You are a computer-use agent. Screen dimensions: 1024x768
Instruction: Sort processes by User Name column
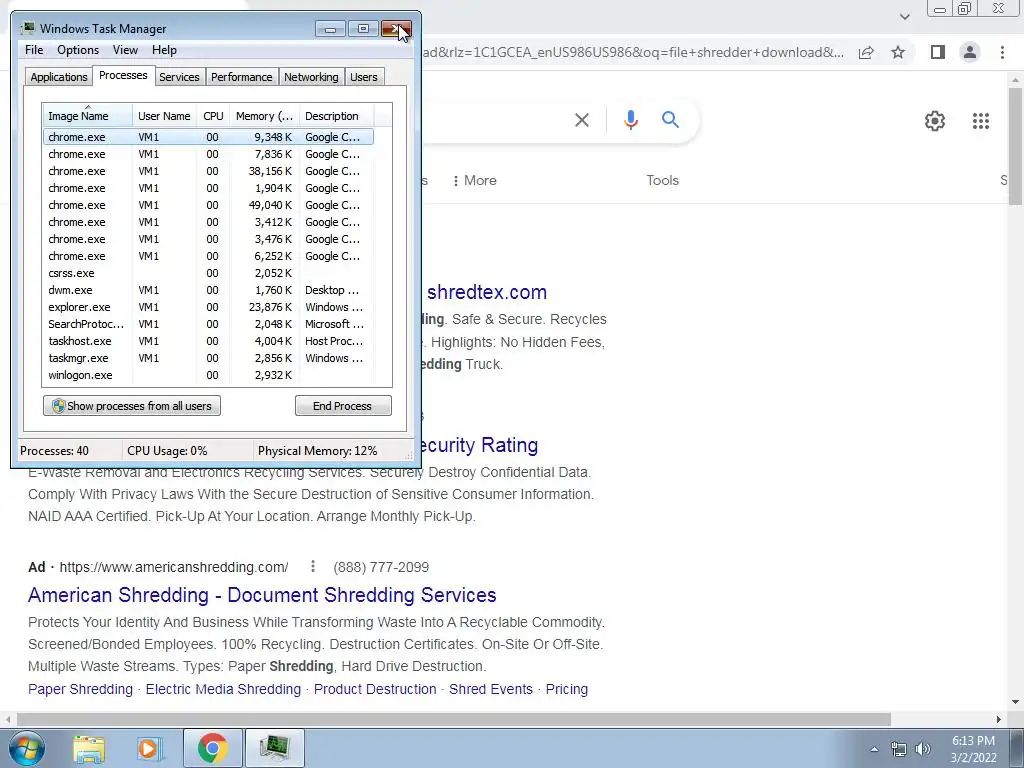point(164,116)
